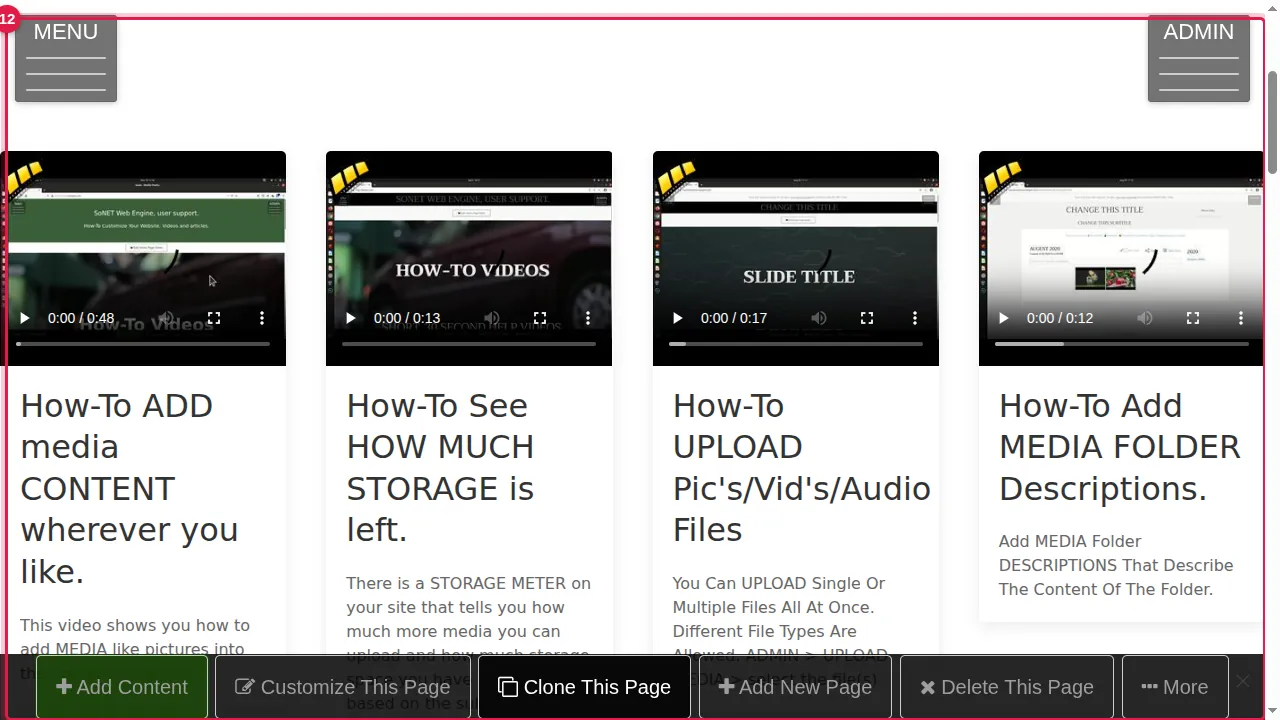Seek in the MEDIA FOLDER Descriptions progress bar

click(x=1122, y=344)
